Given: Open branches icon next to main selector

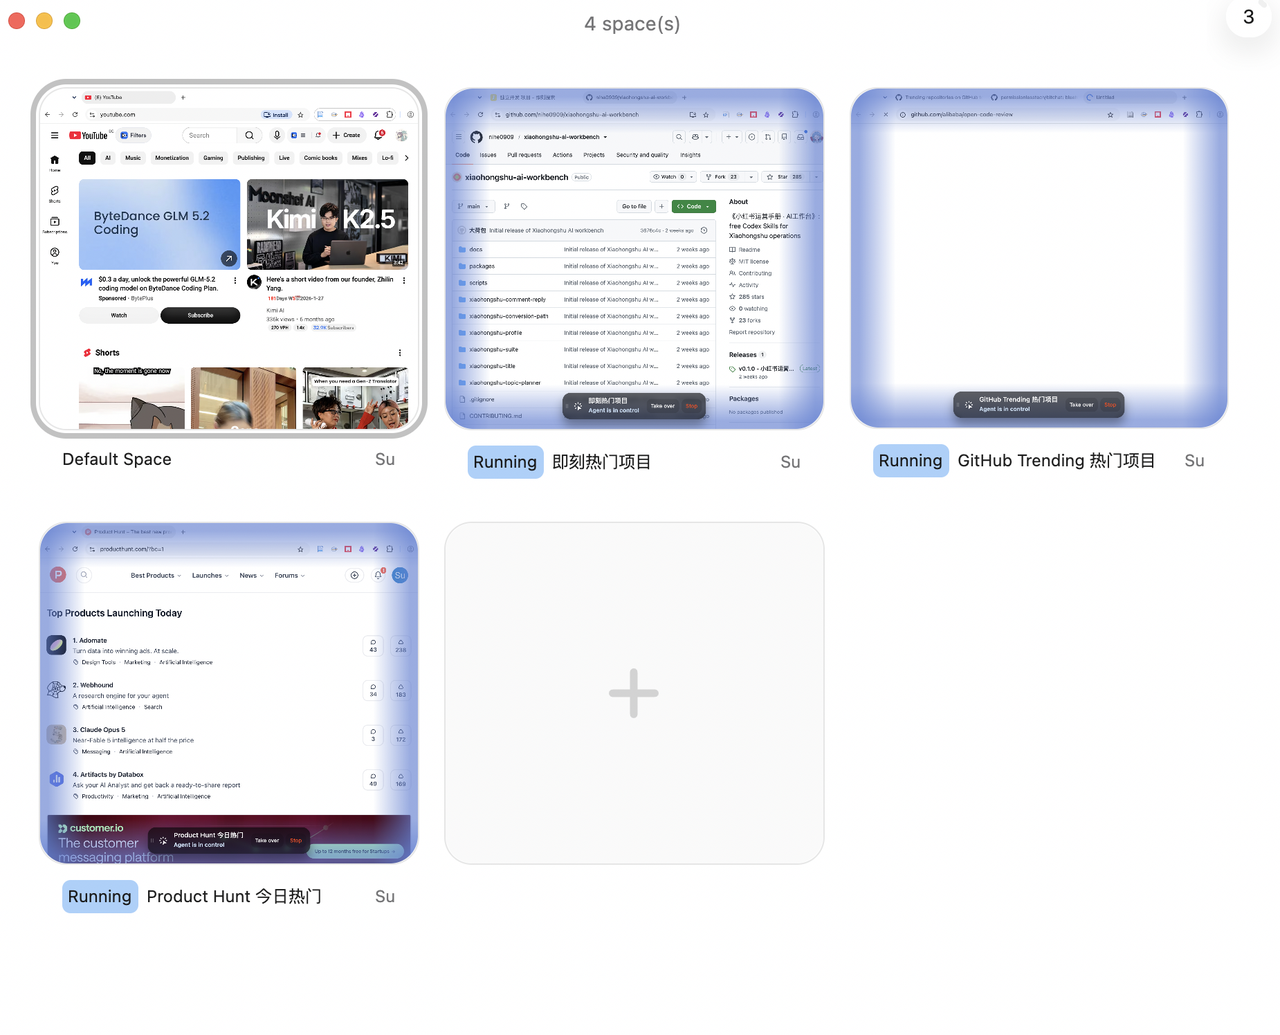Looking at the screenshot, I should [506, 207].
